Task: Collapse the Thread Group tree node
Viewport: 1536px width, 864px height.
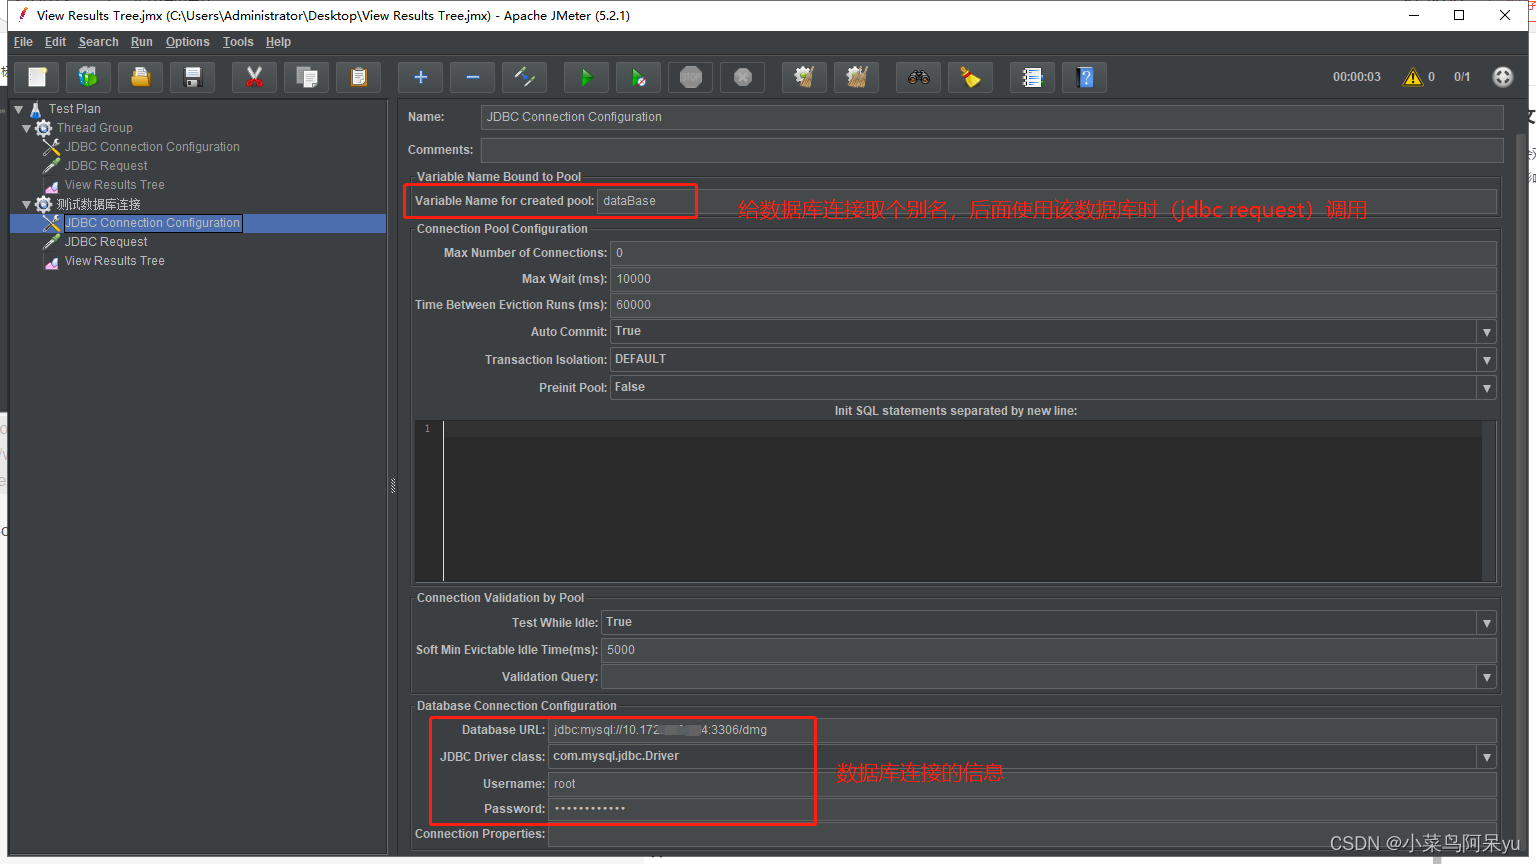Action: [27, 128]
